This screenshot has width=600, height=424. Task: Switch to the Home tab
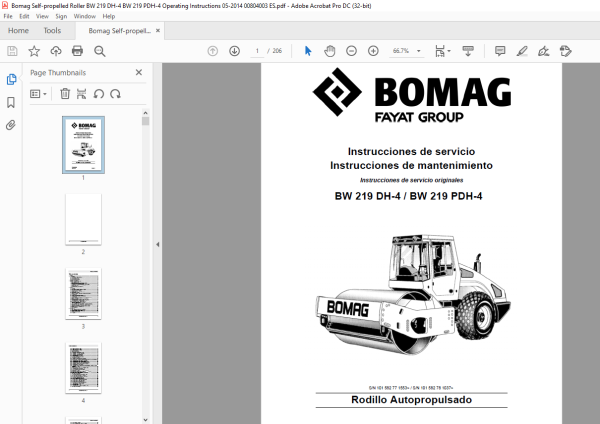pos(18,31)
